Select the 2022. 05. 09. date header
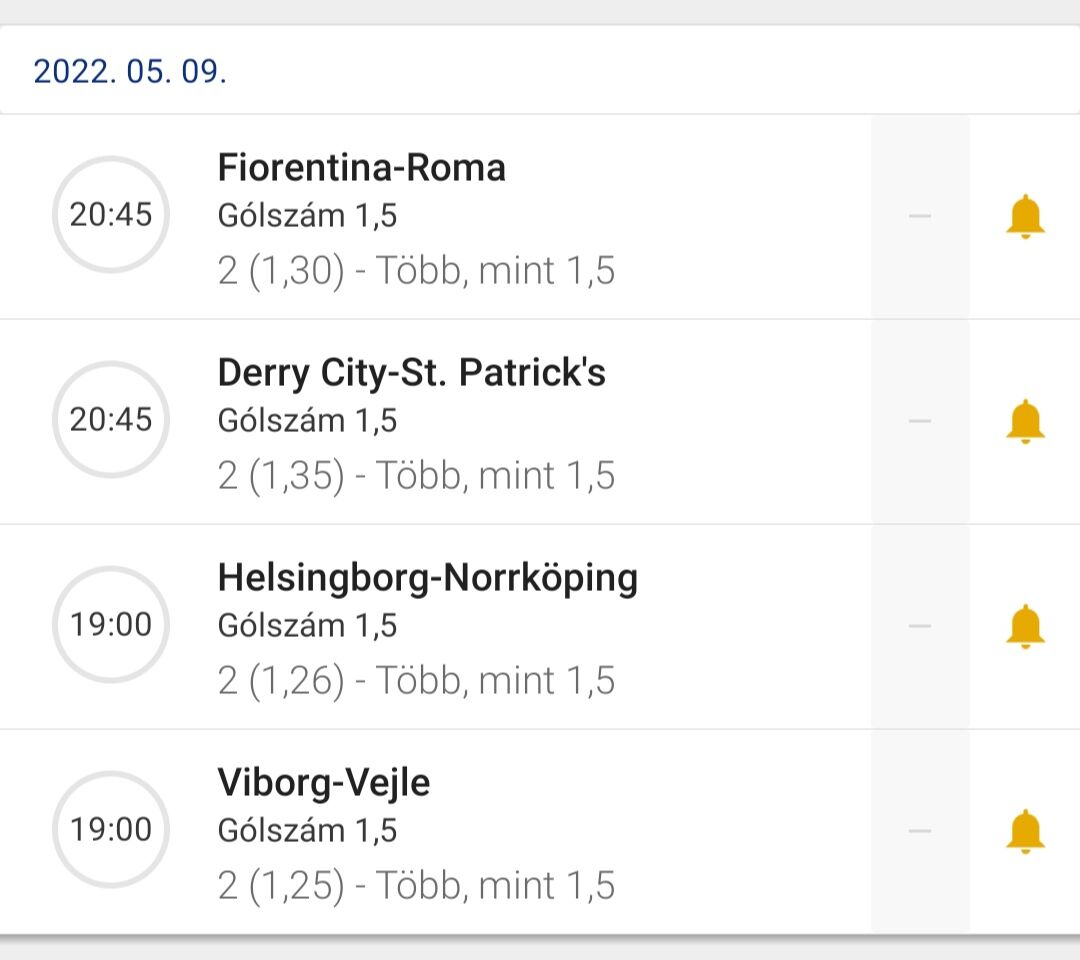This screenshot has height=960, width=1080. coord(130,72)
